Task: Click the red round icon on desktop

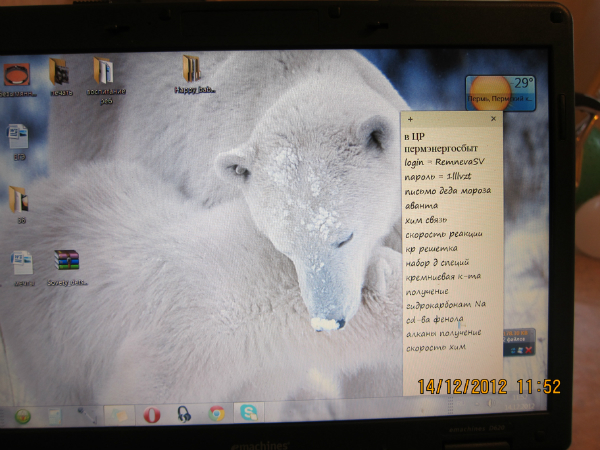Action: click(x=17, y=74)
